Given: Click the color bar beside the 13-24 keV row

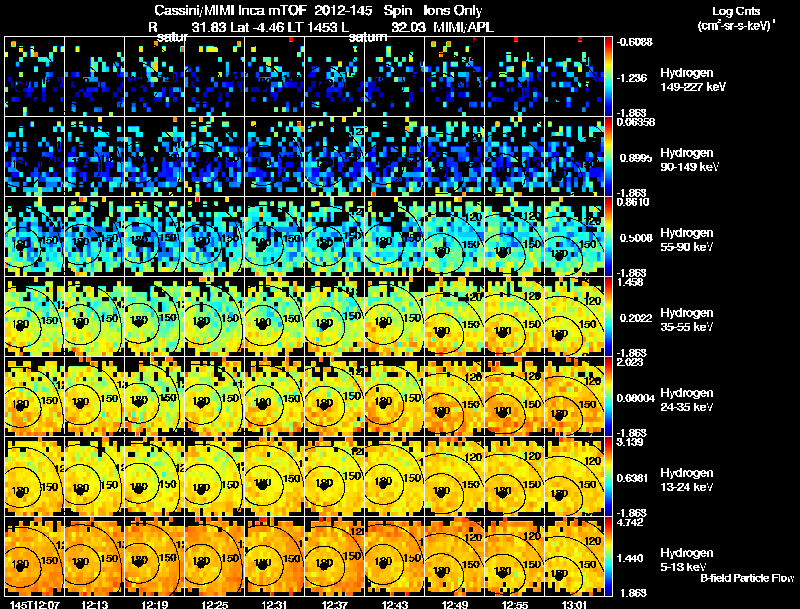Looking at the screenshot, I should click(x=608, y=476).
